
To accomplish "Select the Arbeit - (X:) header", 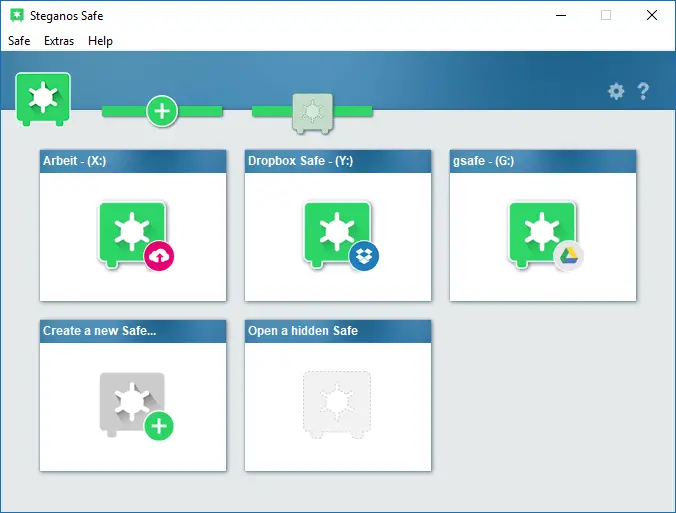I will pyautogui.click(x=133, y=161).
